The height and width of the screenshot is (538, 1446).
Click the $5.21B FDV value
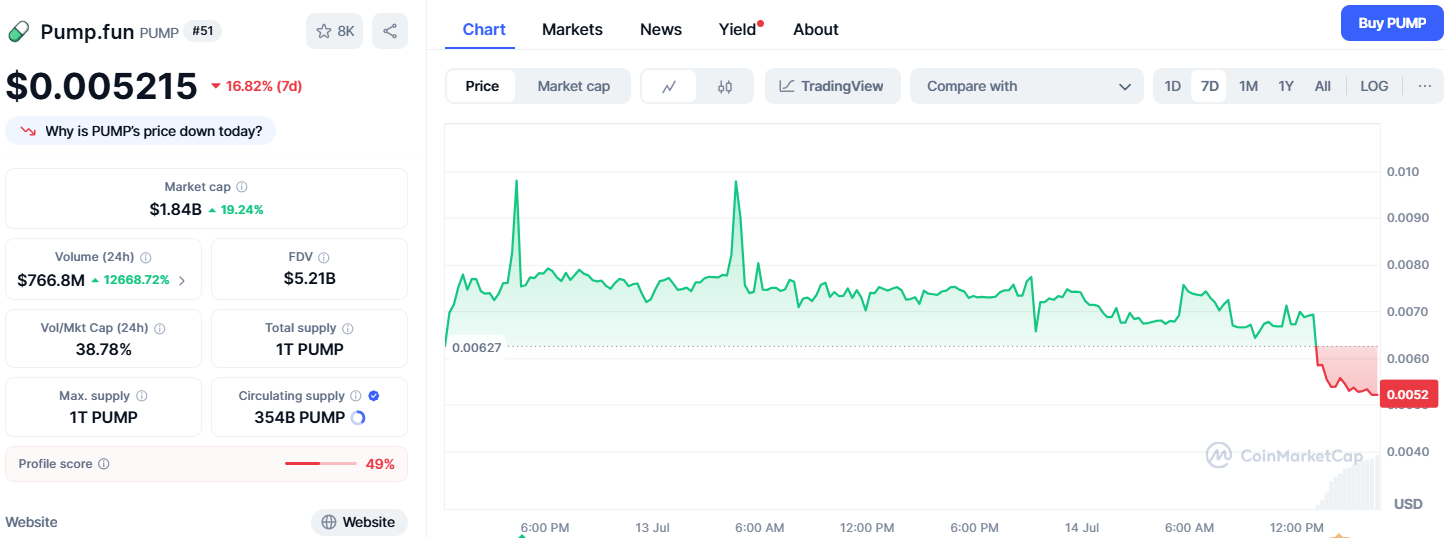coord(310,278)
